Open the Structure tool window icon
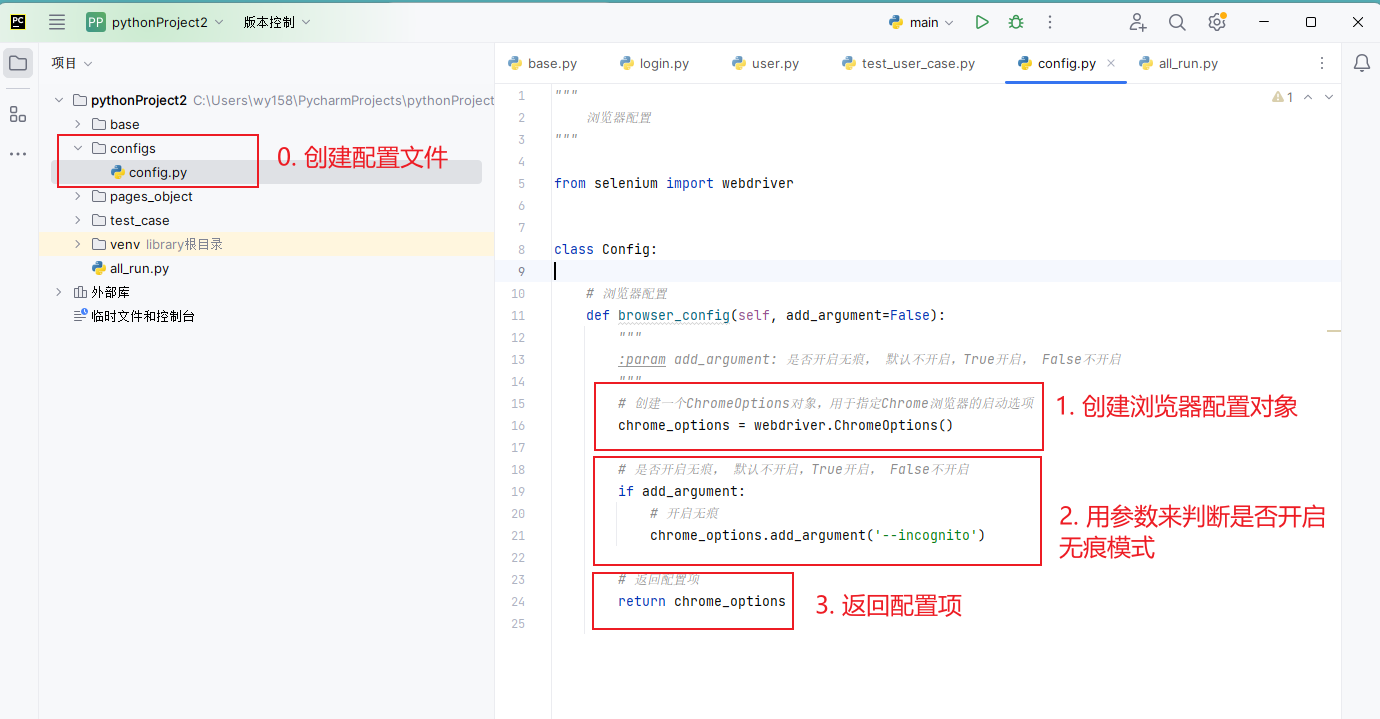1380x719 pixels. click(x=17, y=113)
